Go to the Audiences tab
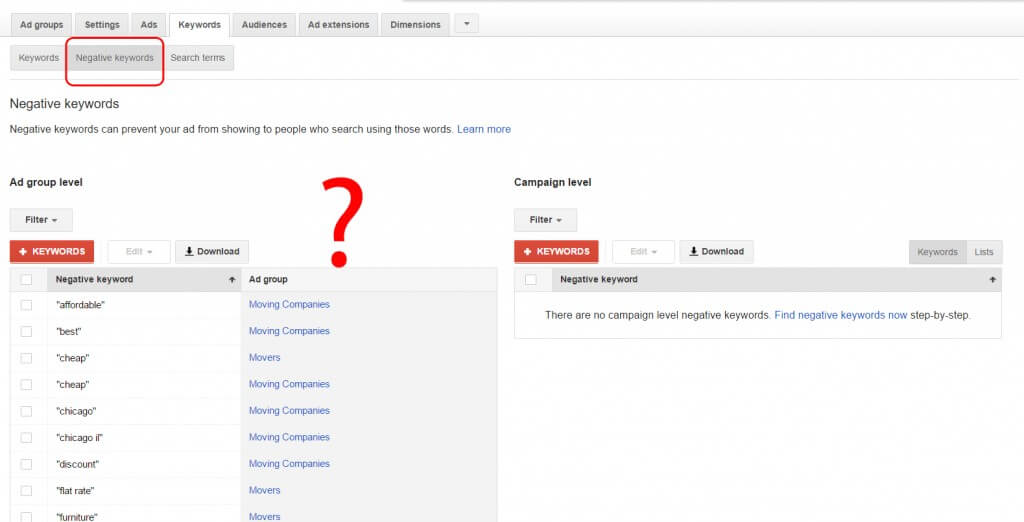 coord(264,25)
